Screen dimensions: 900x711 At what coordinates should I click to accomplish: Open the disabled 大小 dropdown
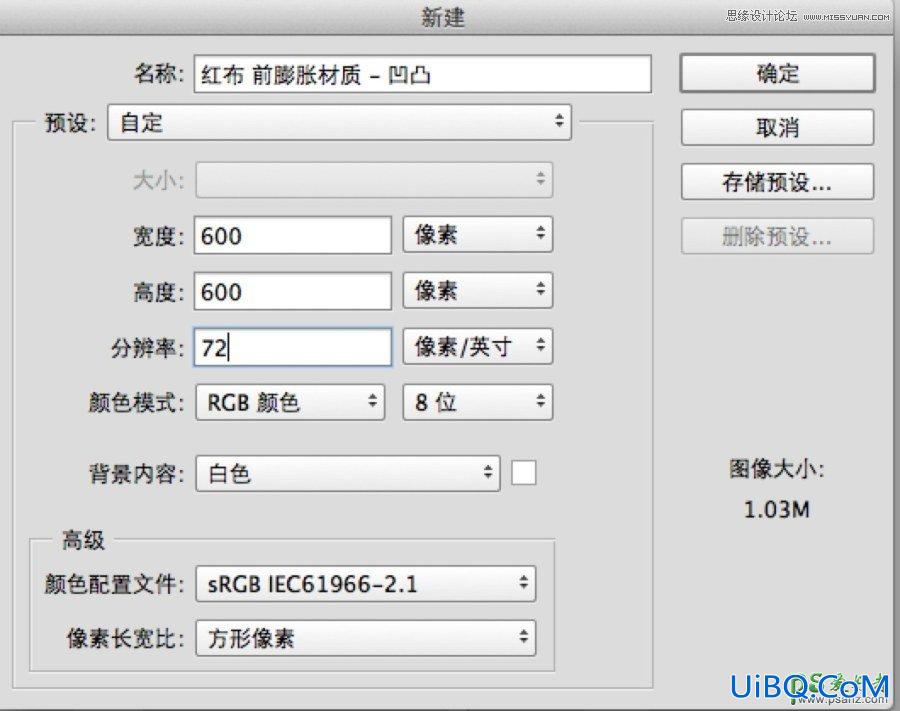click(x=374, y=180)
